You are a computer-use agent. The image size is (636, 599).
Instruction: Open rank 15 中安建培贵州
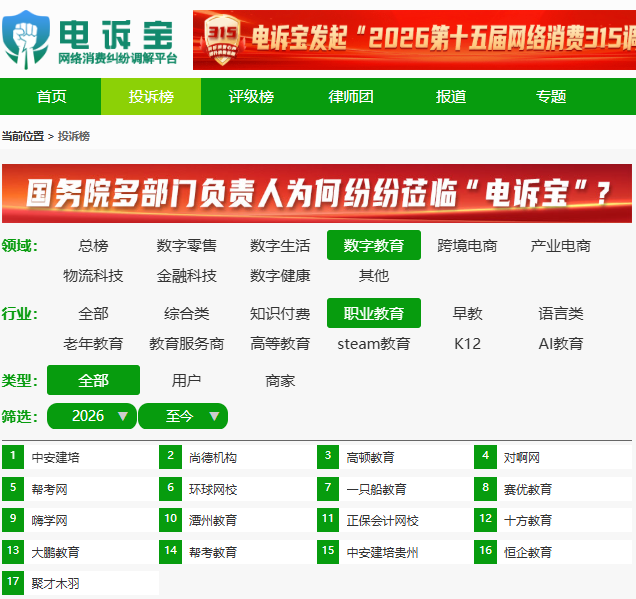coord(382,552)
